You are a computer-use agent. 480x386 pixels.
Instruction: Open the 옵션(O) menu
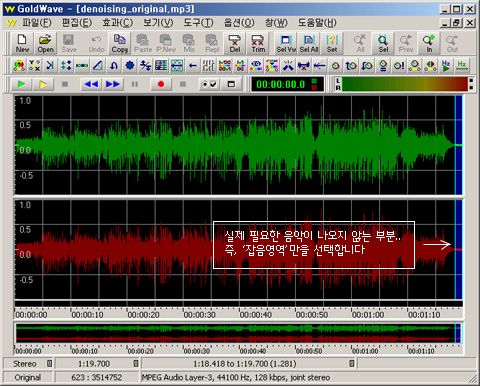pos(239,23)
